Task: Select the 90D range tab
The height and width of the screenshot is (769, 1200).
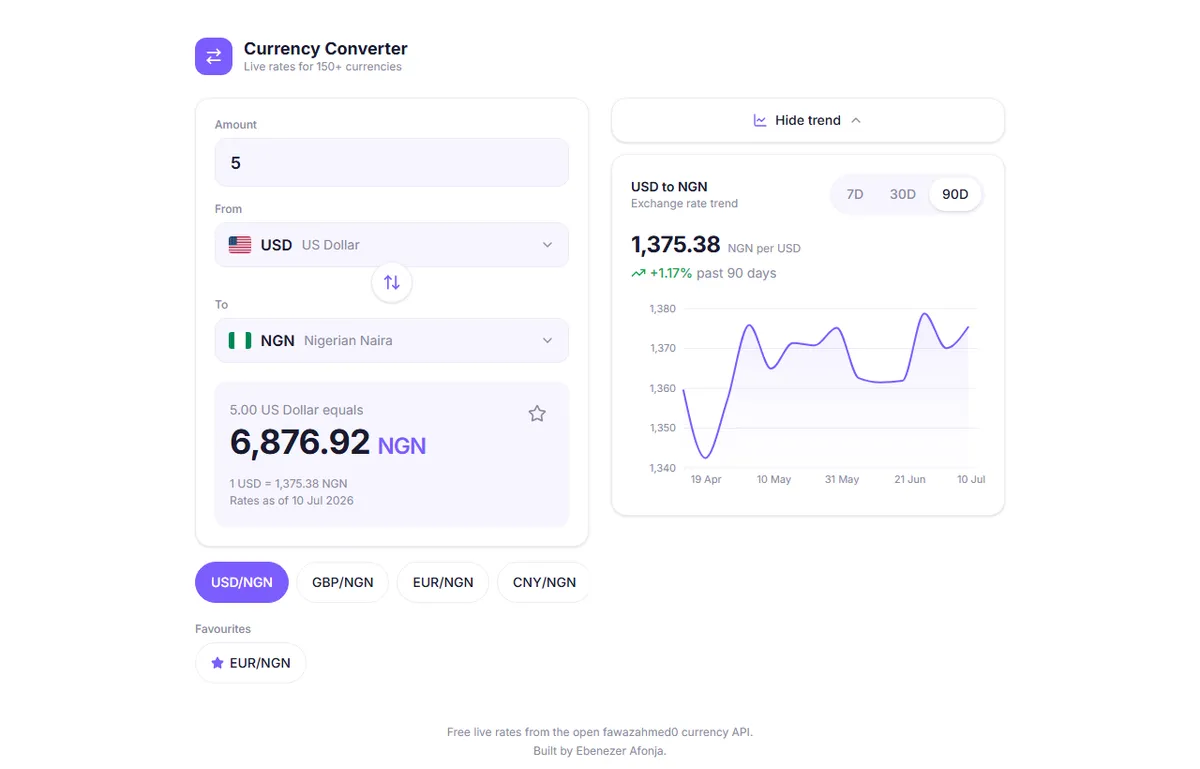Action: point(956,194)
